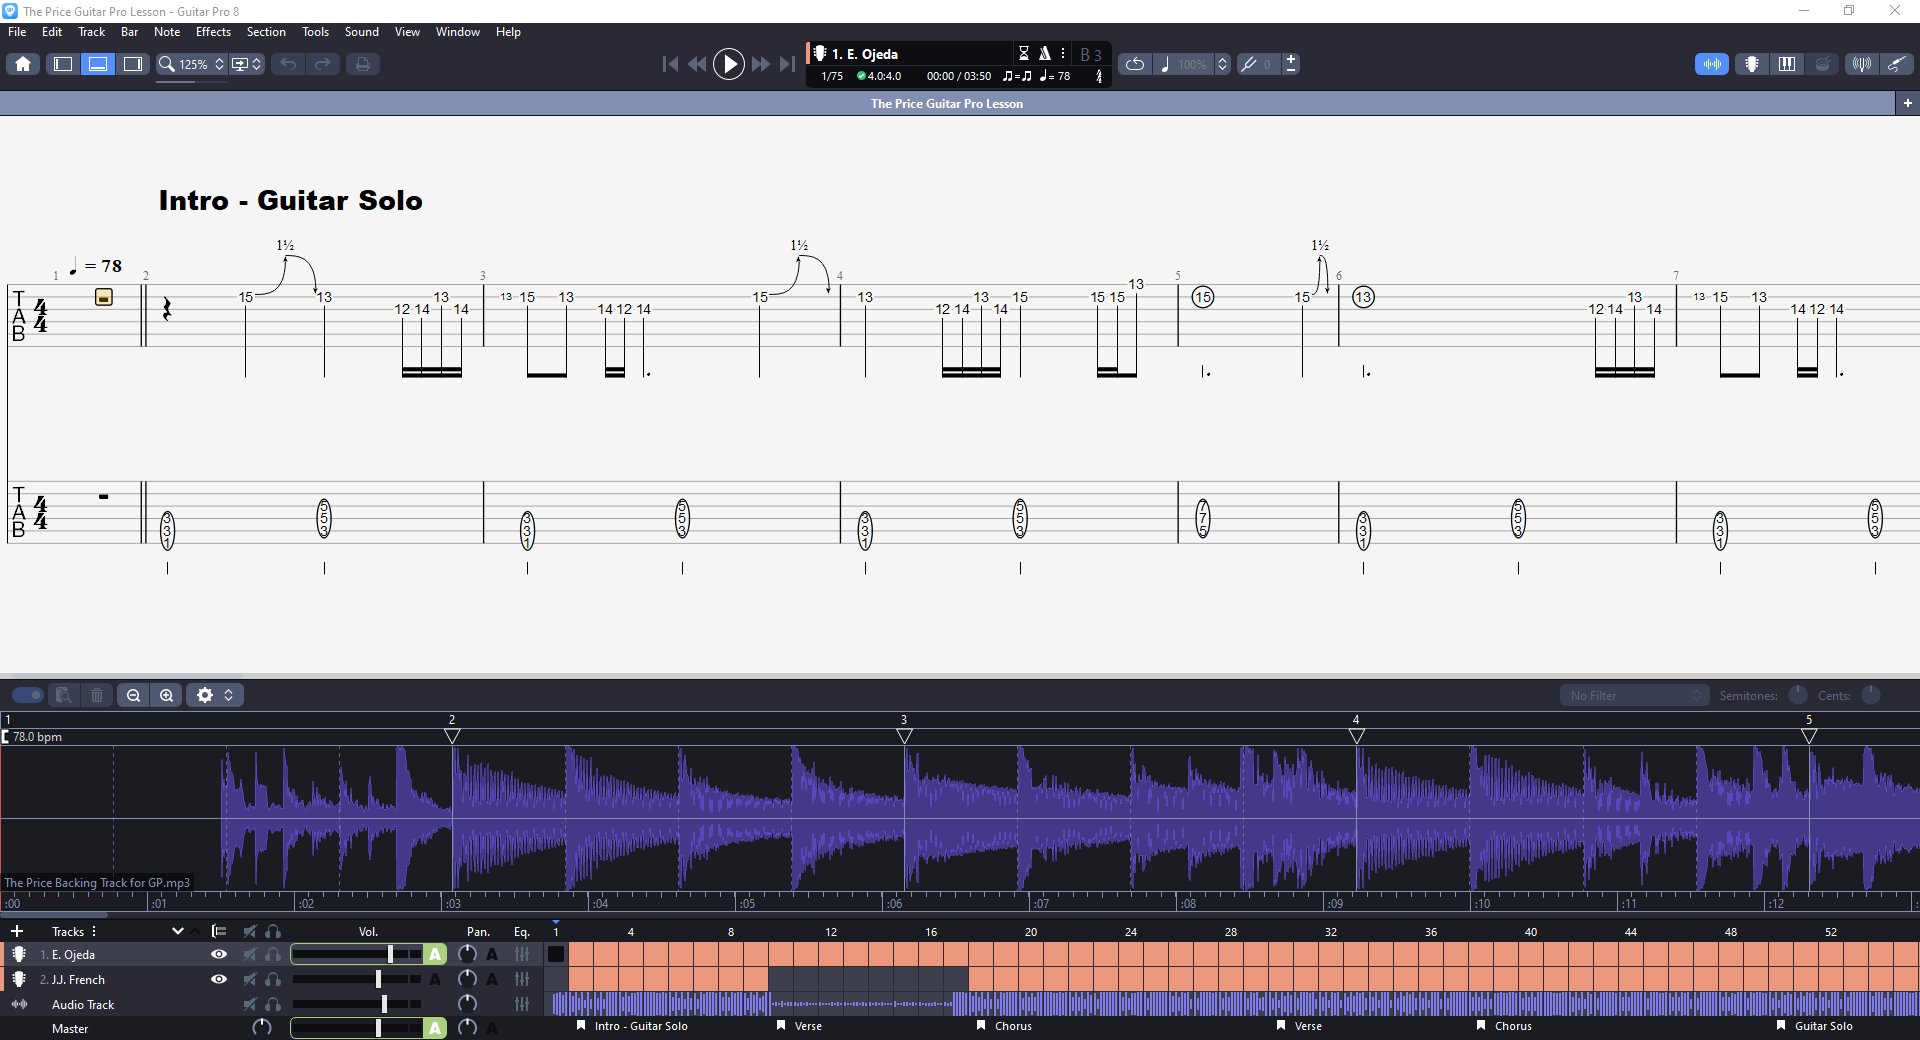The image size is (1920, 1040).
Task: Start playback with the play button
Action: (729, 64)
